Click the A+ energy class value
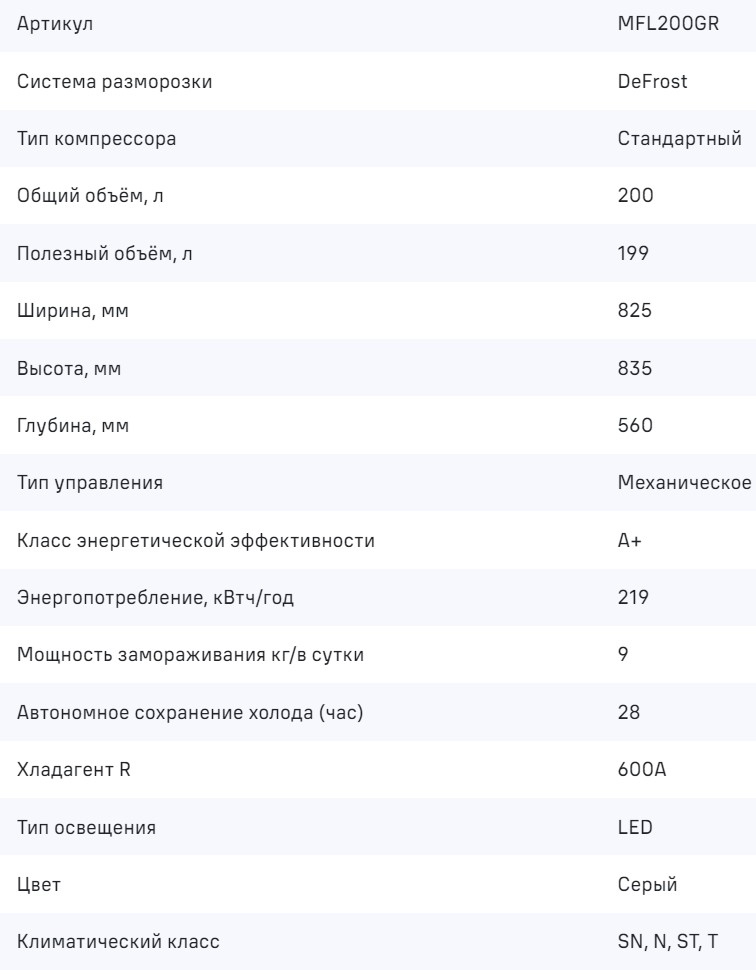This screenshot has height=970, width=756. point(629,541)
